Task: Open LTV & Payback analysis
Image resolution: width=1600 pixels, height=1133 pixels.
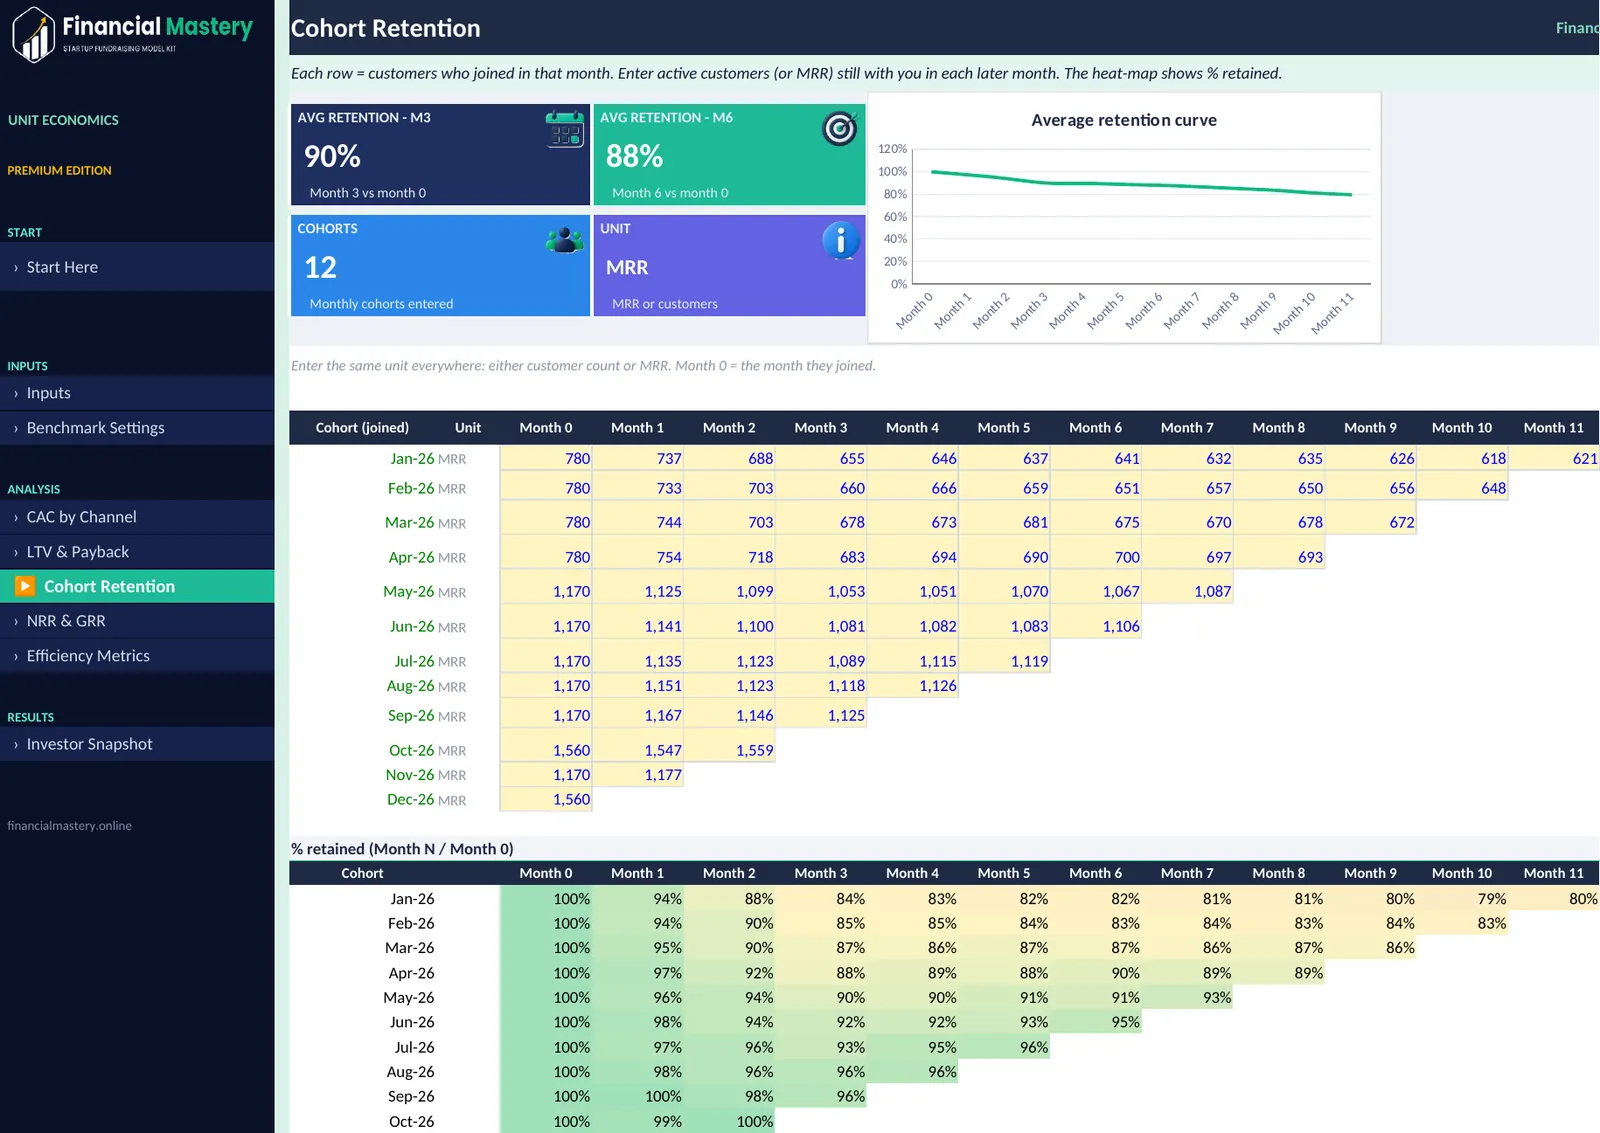Action: click(x=137, y=552)
